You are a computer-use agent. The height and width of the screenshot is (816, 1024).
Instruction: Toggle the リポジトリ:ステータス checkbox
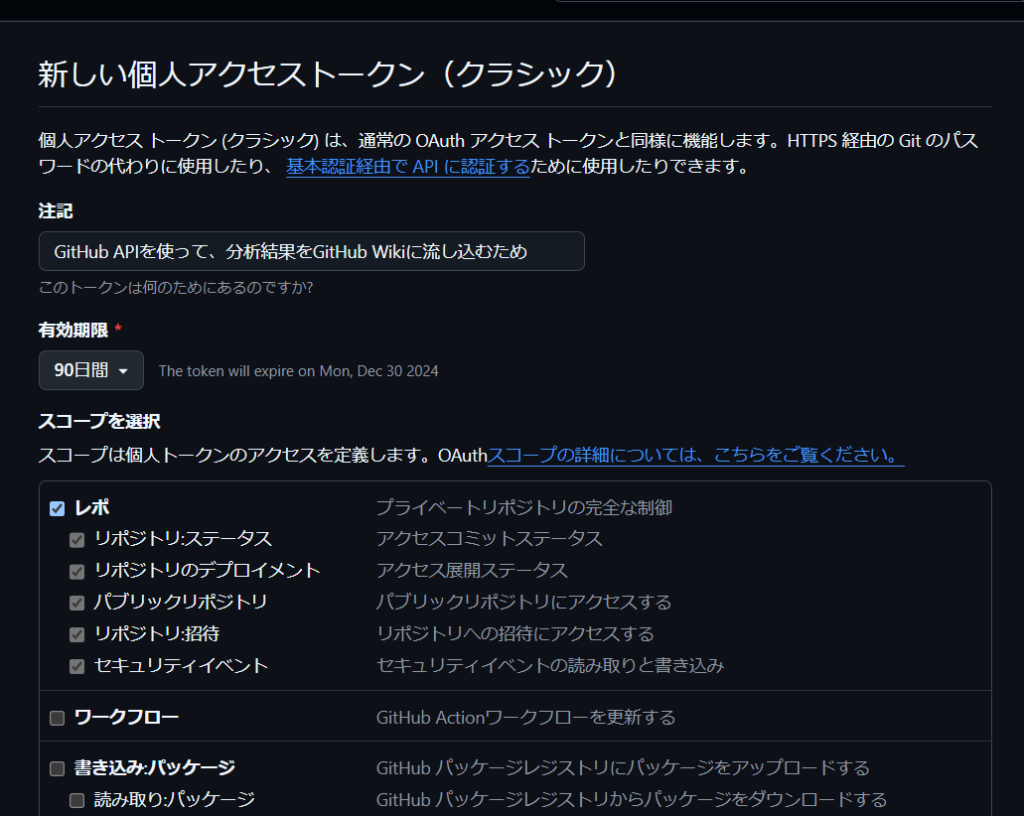(77, 540)
